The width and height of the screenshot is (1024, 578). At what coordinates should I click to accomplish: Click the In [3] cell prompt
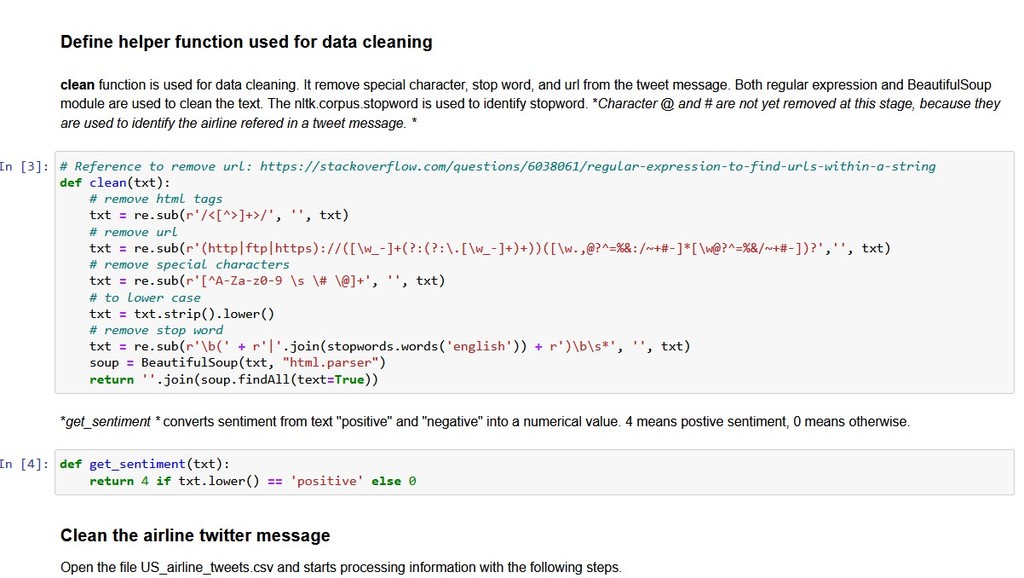click(x=24, y=167)
